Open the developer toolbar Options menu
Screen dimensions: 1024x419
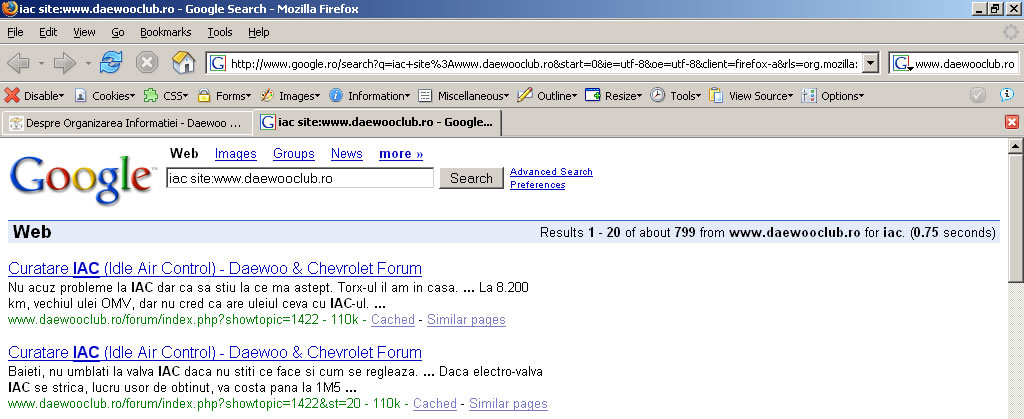[833, 96]
